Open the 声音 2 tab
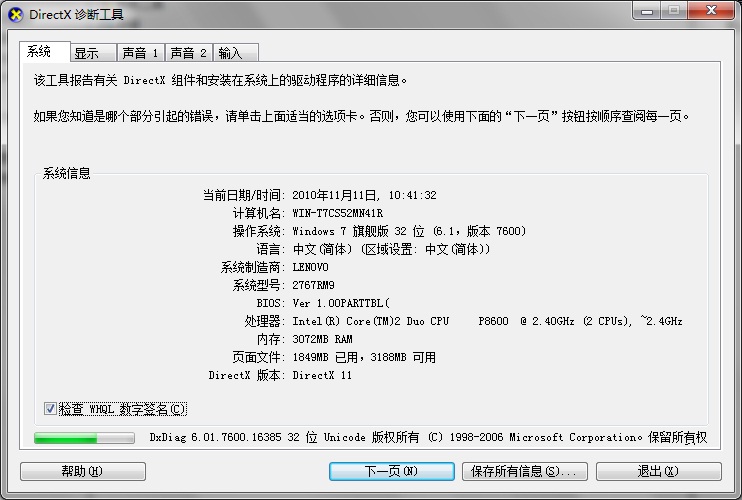This screenshot has width=742, height=500. (x=189, y=53)
